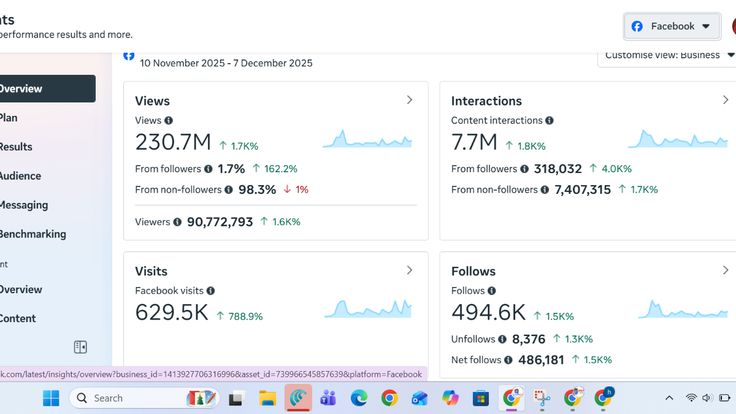Screen dimensions: 736x414
Task: Open the Visits card title
Action: point(151,271)
